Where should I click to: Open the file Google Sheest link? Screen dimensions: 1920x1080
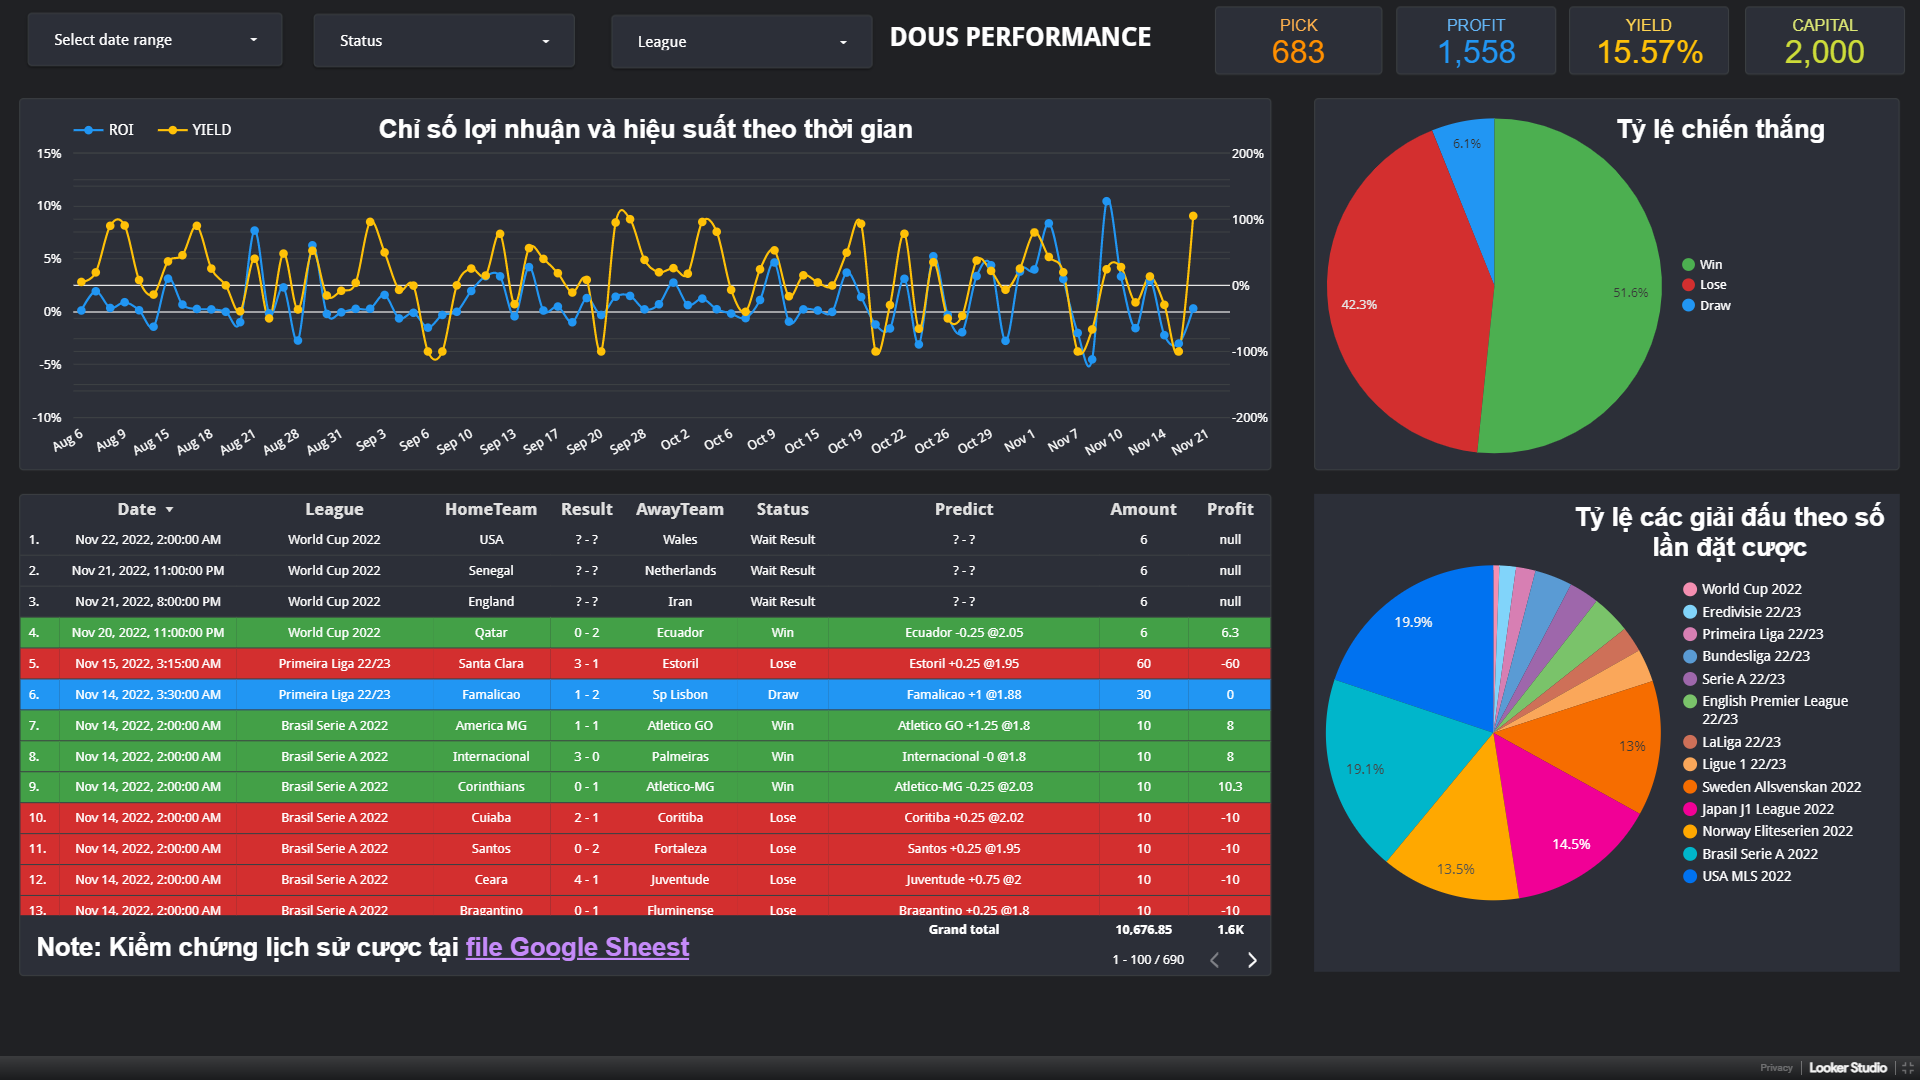[577, 947]
